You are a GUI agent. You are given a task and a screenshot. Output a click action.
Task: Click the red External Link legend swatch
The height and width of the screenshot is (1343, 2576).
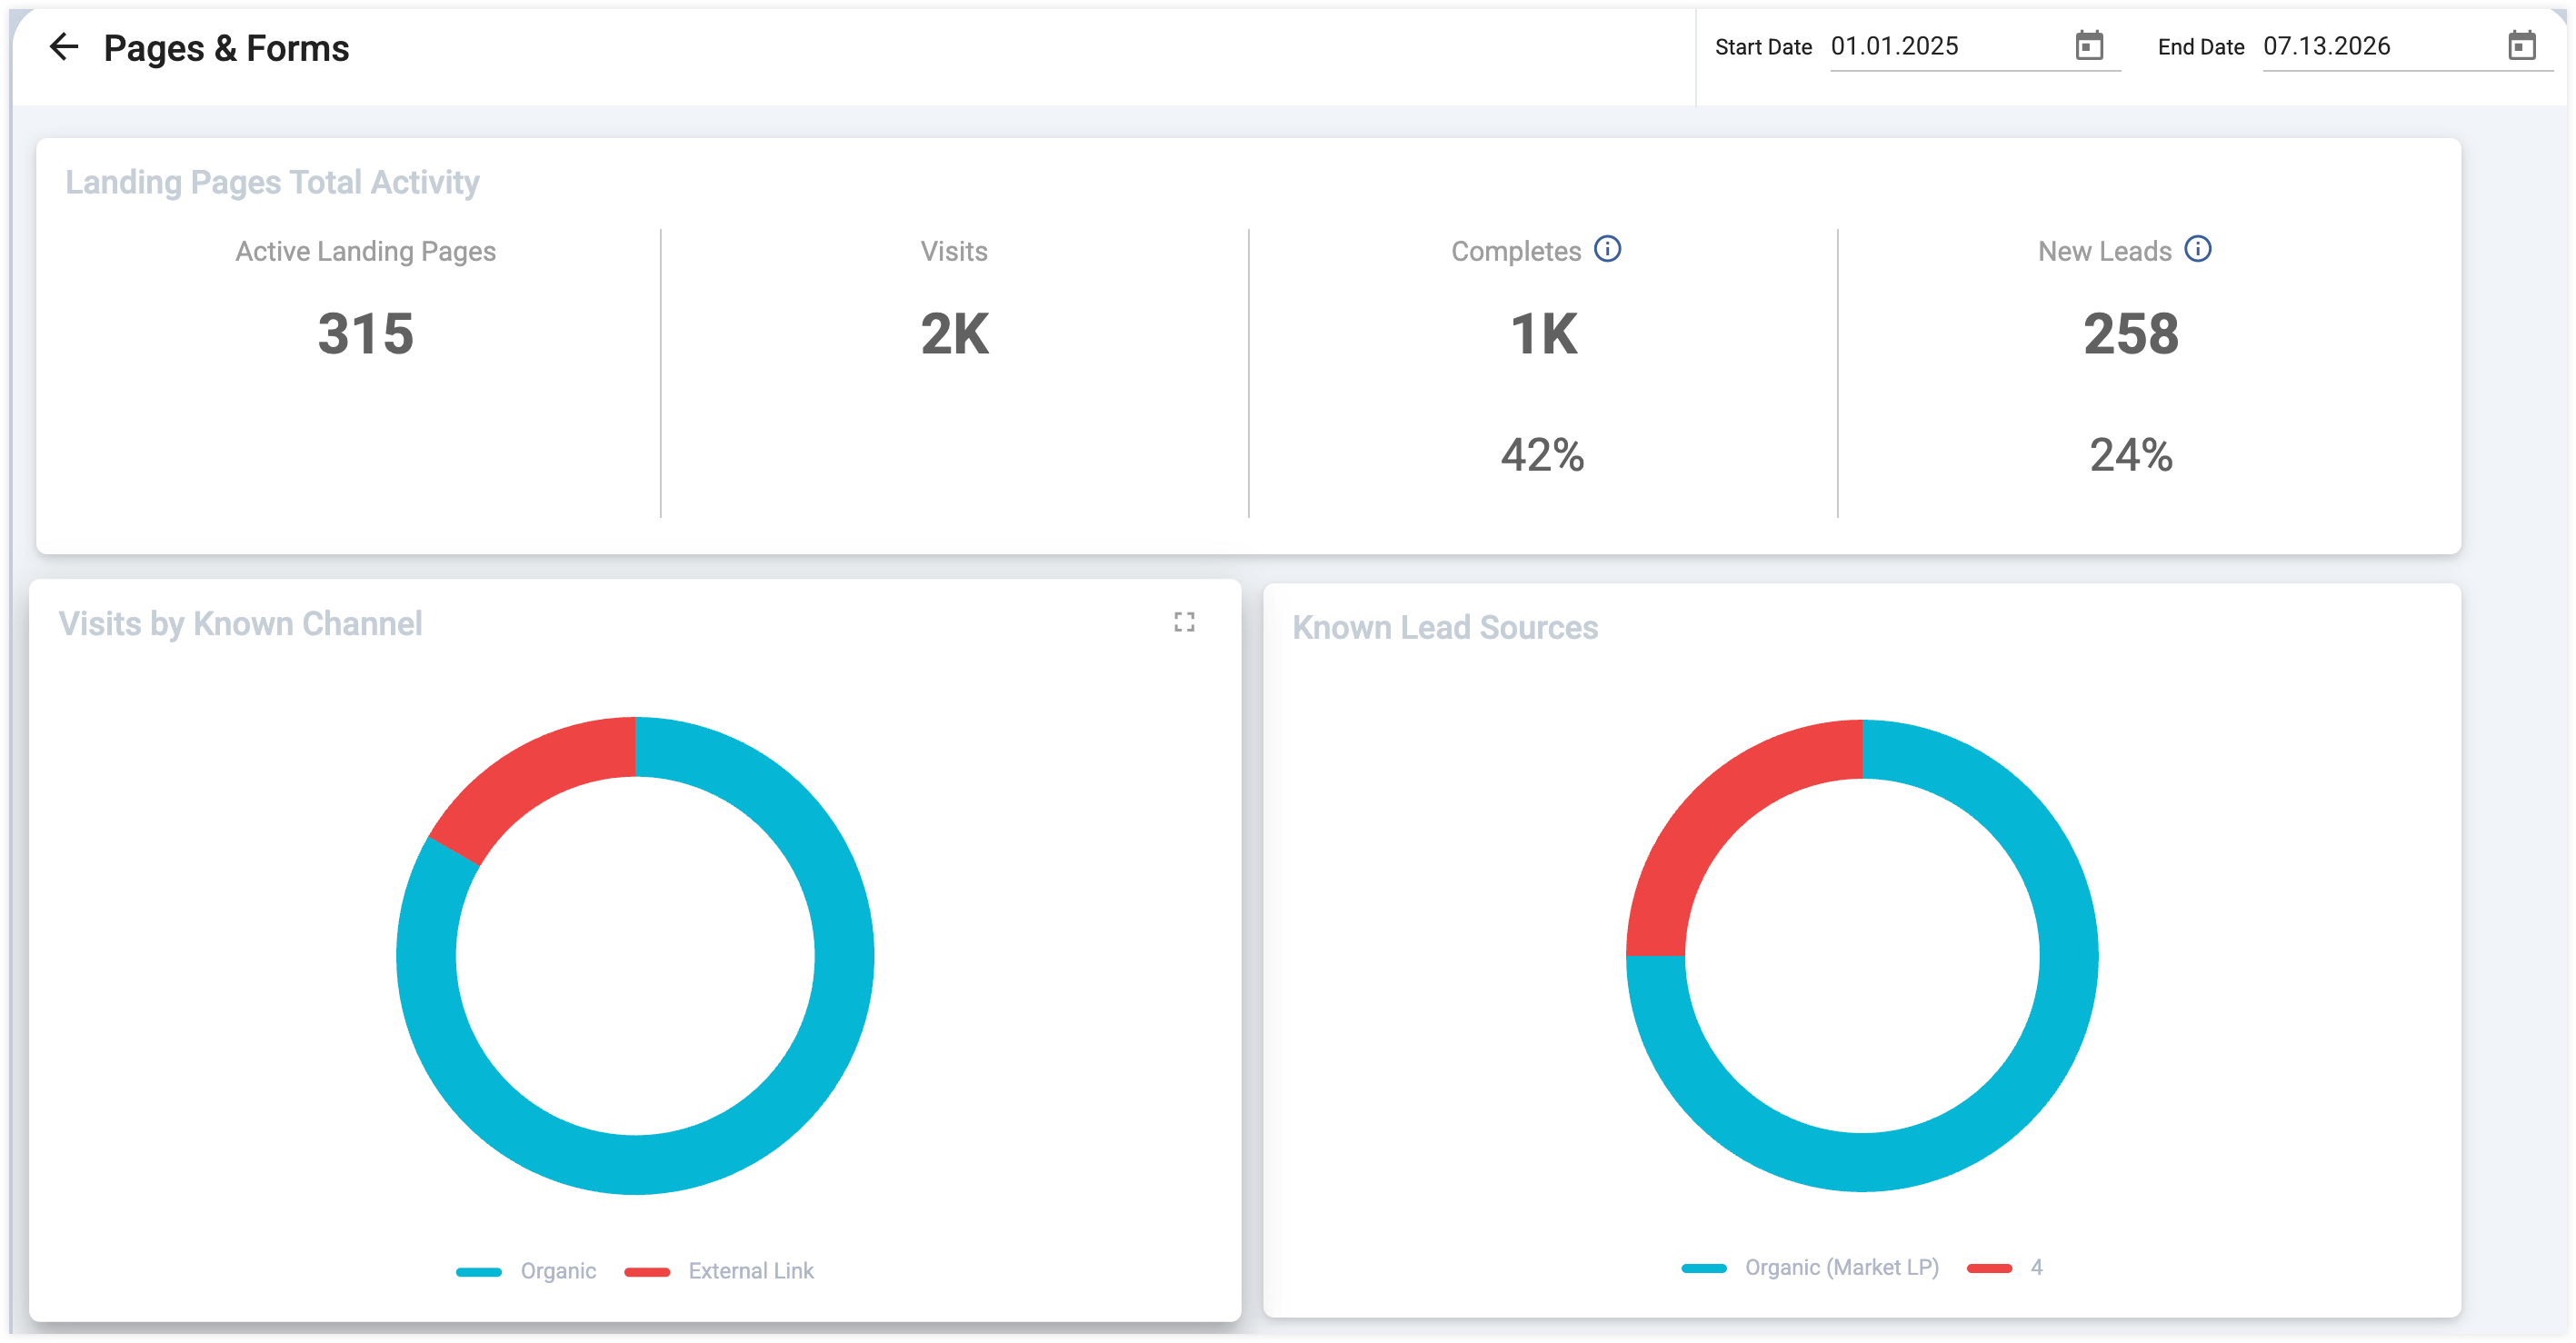pos(647,1272)
